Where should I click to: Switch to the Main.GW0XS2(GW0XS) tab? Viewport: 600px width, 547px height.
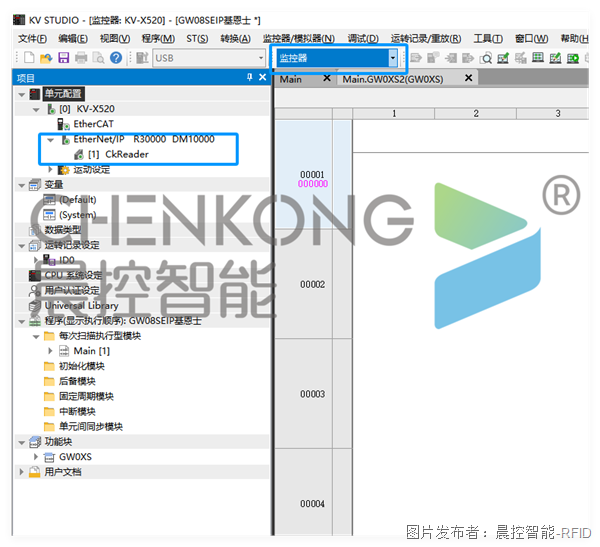[x=393, y=79]
